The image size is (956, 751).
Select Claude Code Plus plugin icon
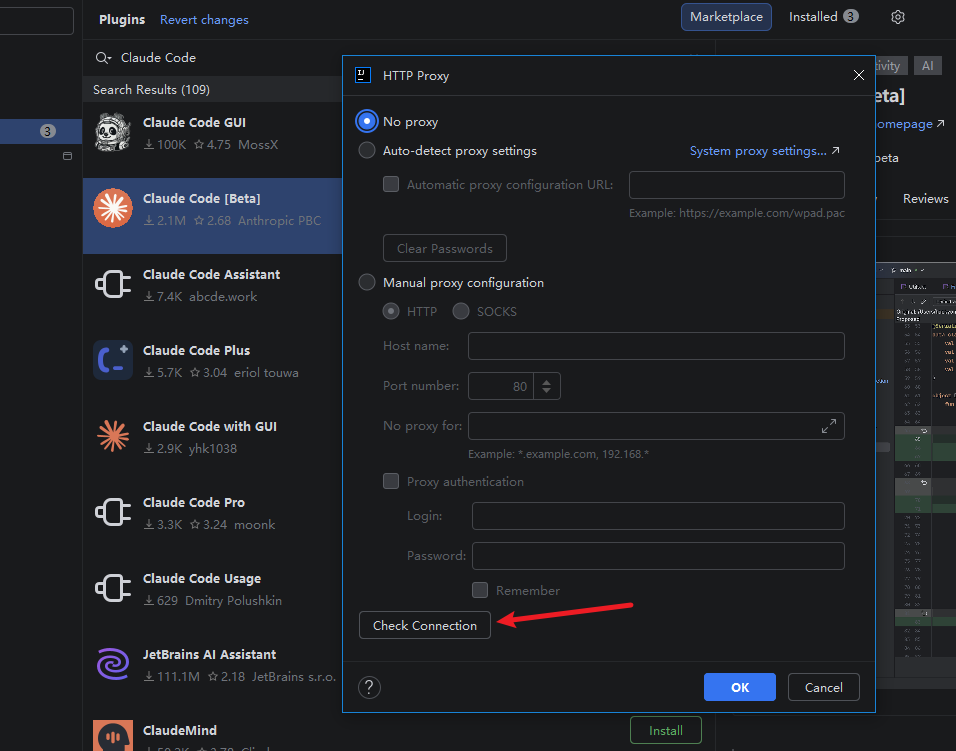[113, 360]
